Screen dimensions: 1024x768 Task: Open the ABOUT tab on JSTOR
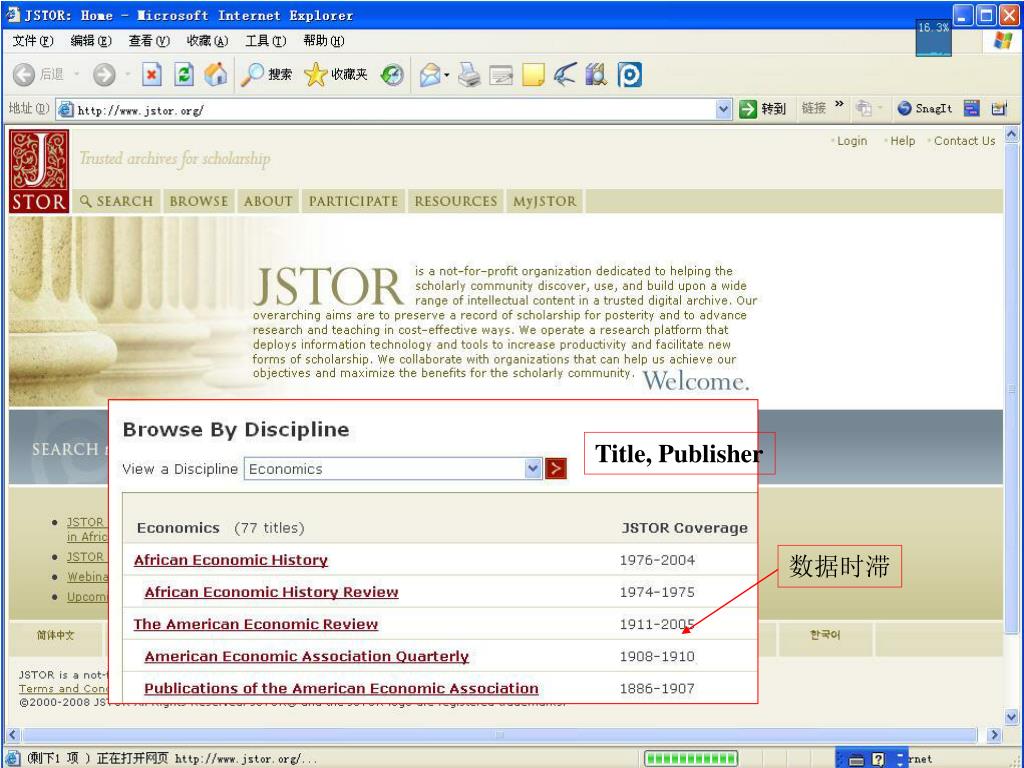click(x=268, y=201)
